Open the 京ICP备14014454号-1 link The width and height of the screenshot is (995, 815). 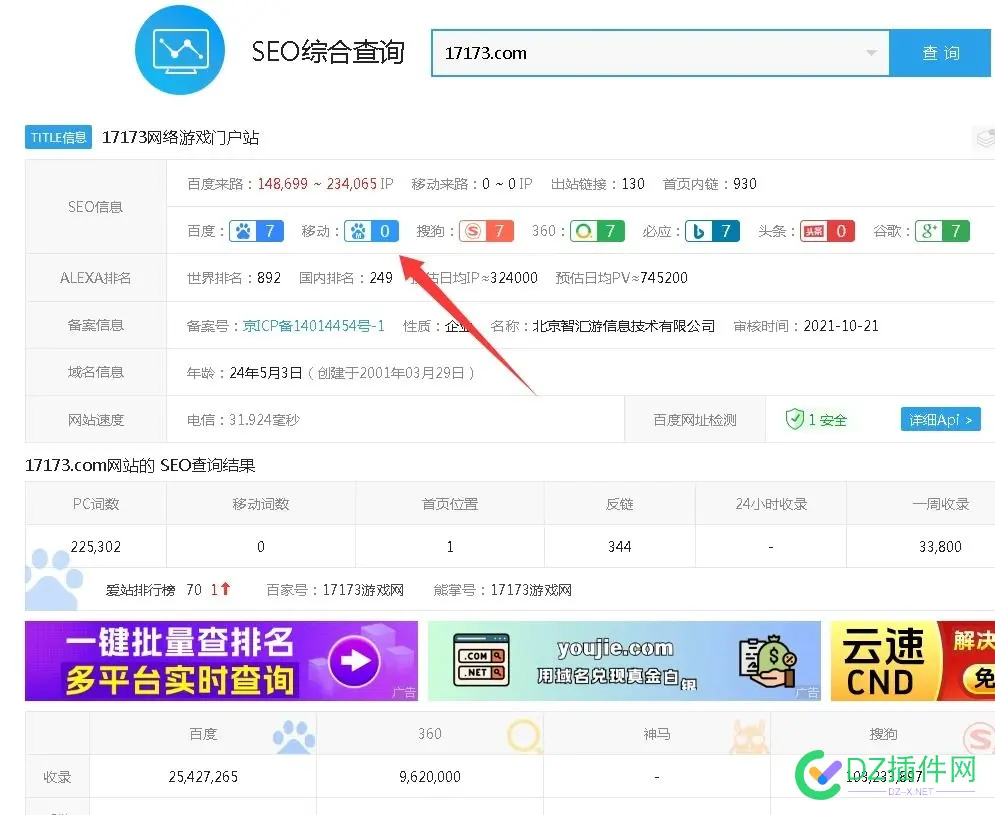(313, 326)
